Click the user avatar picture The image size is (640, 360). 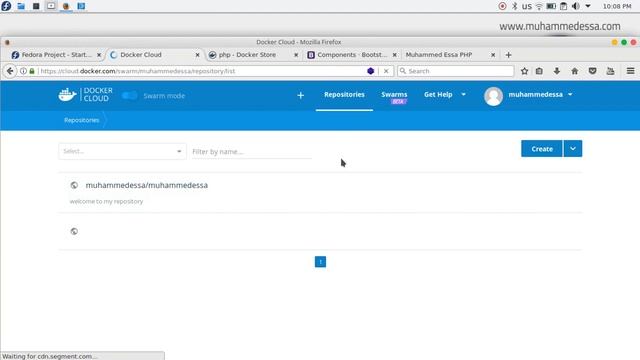[493, 96]
